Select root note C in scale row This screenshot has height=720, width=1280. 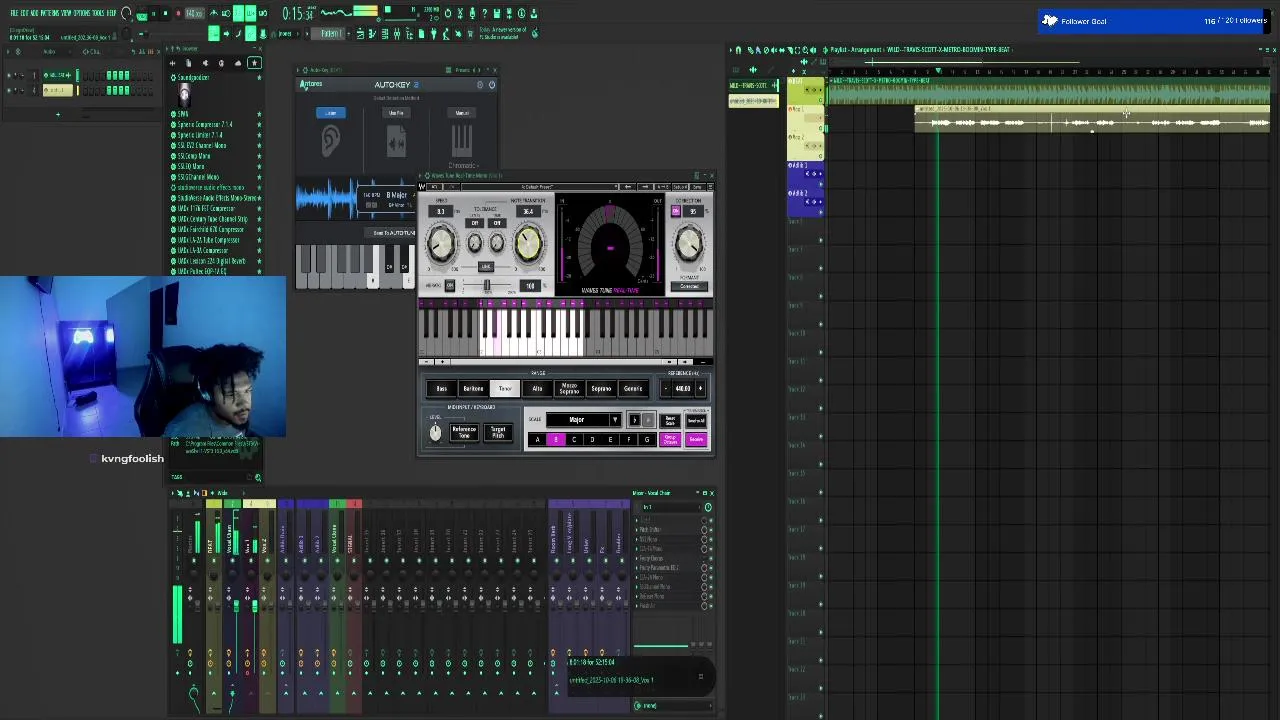[x=574, y=440]
